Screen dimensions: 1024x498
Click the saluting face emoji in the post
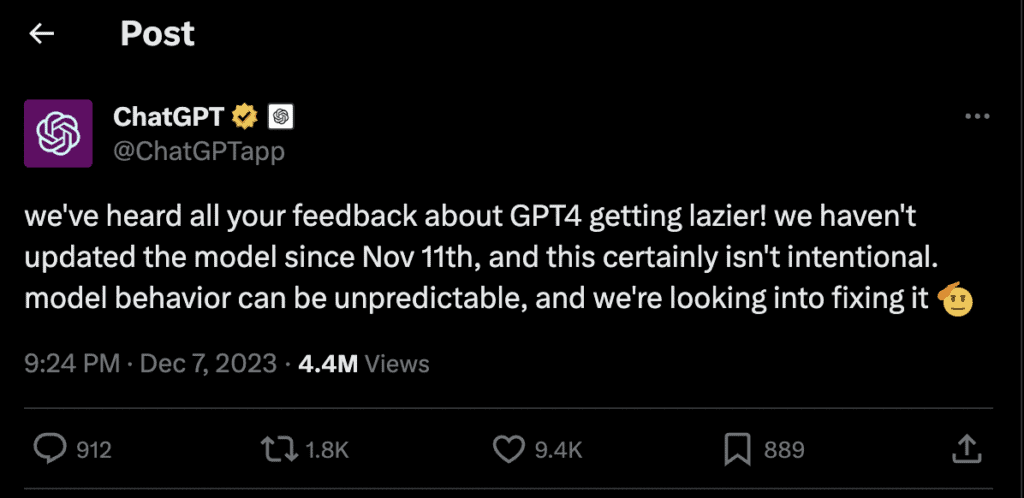point(959,300)
